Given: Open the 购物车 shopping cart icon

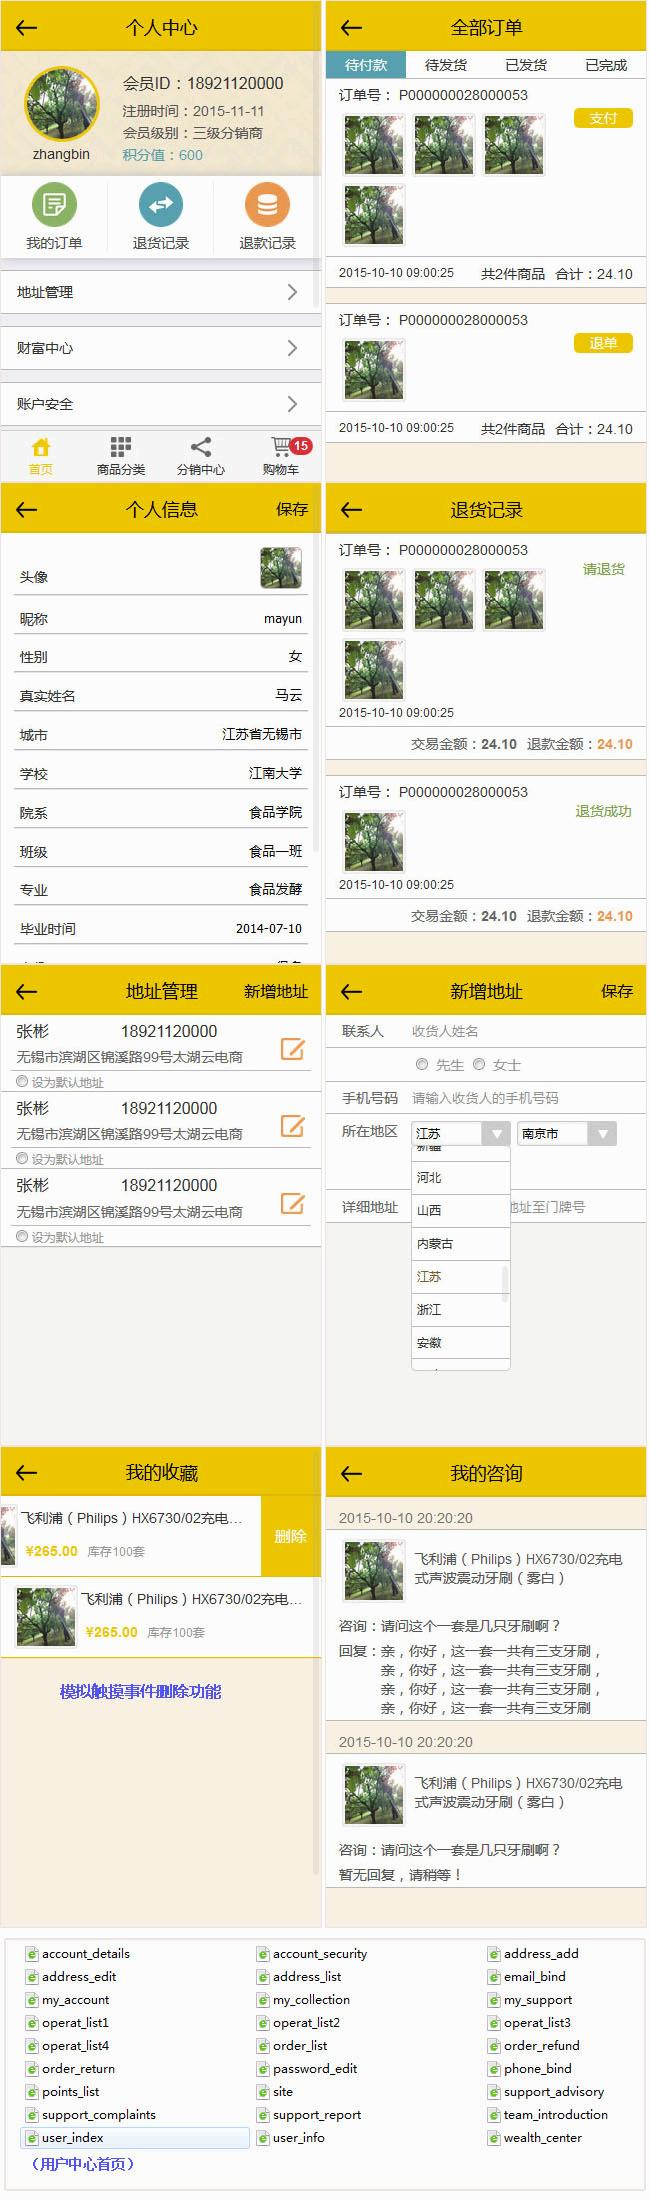Looking at the screenshot, I should 281,448.
